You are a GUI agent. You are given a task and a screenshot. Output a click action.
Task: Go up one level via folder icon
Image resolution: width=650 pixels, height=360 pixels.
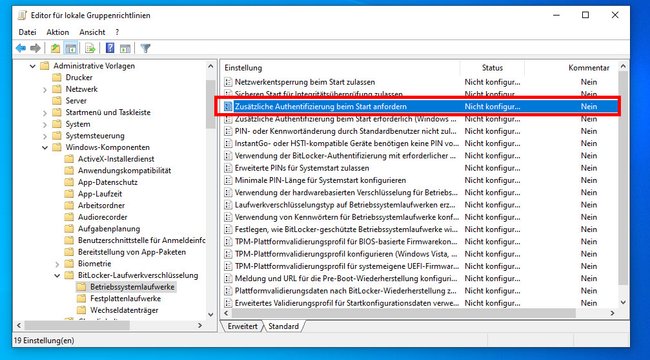55,49
